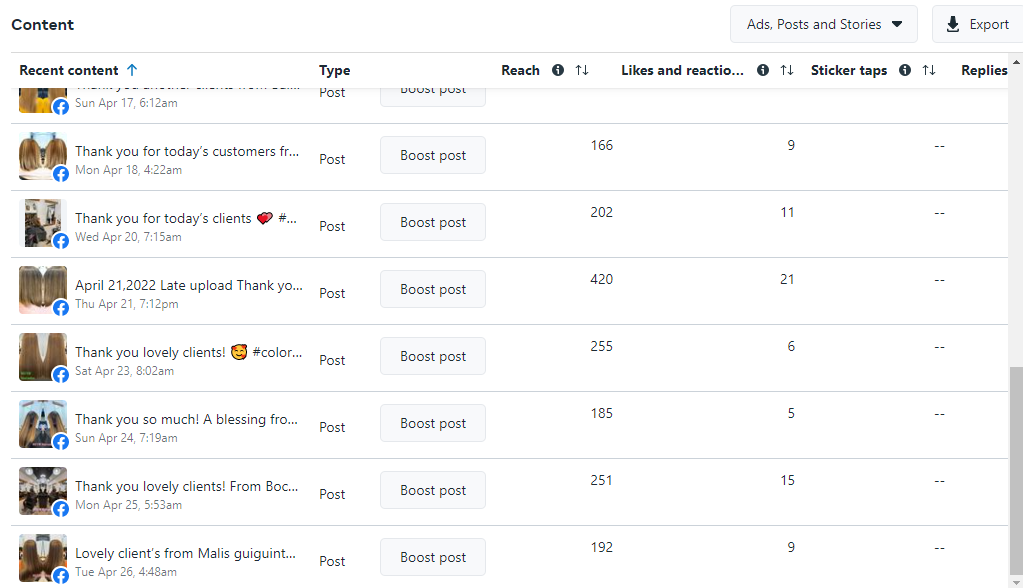Export the content data
The width and height of the screenshot is (1023, 588).
point(977,24)
